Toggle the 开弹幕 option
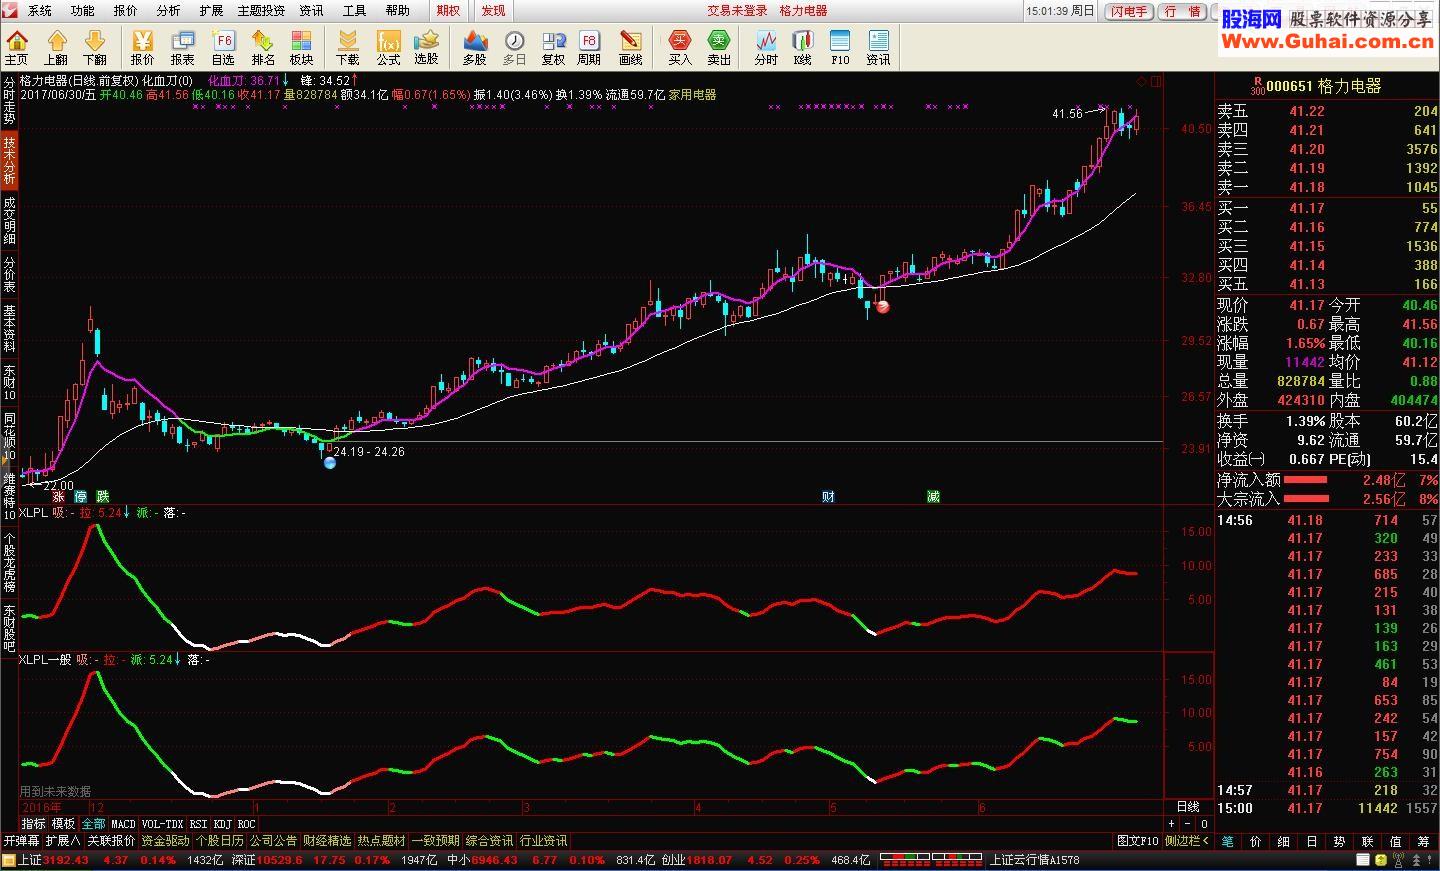 (21, 841)
